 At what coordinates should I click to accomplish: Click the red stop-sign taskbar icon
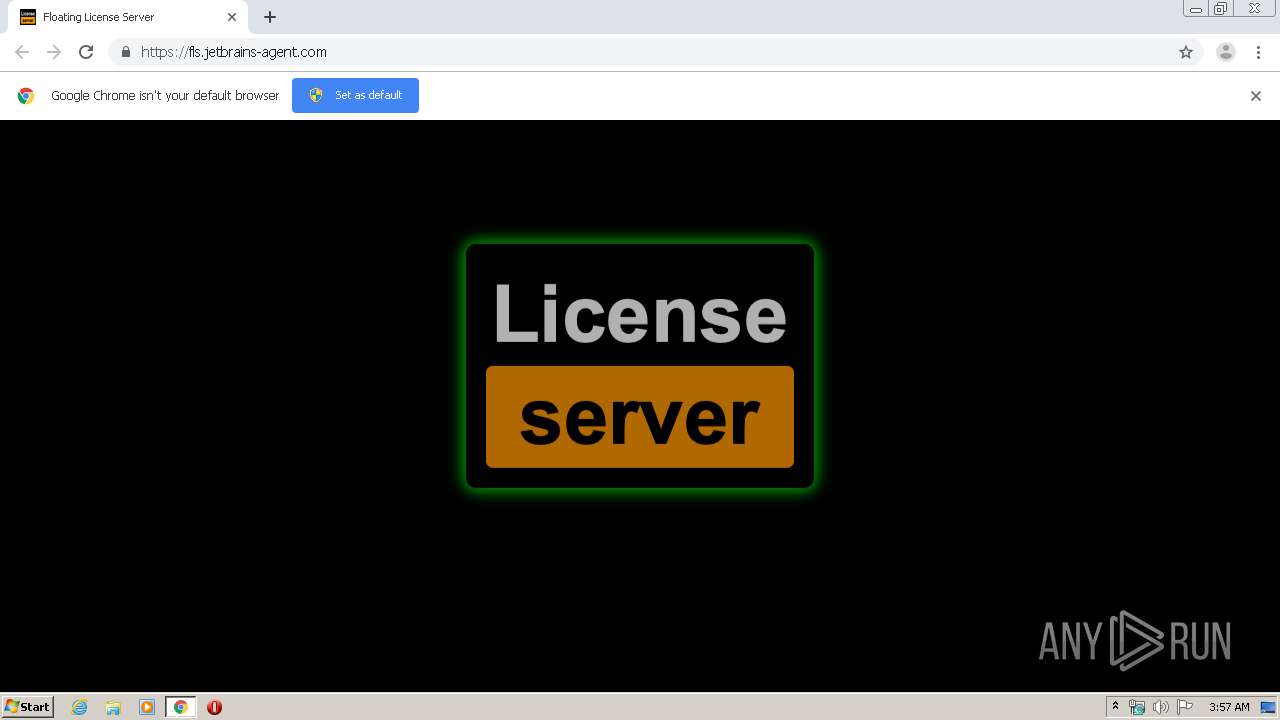click(214, 707)
